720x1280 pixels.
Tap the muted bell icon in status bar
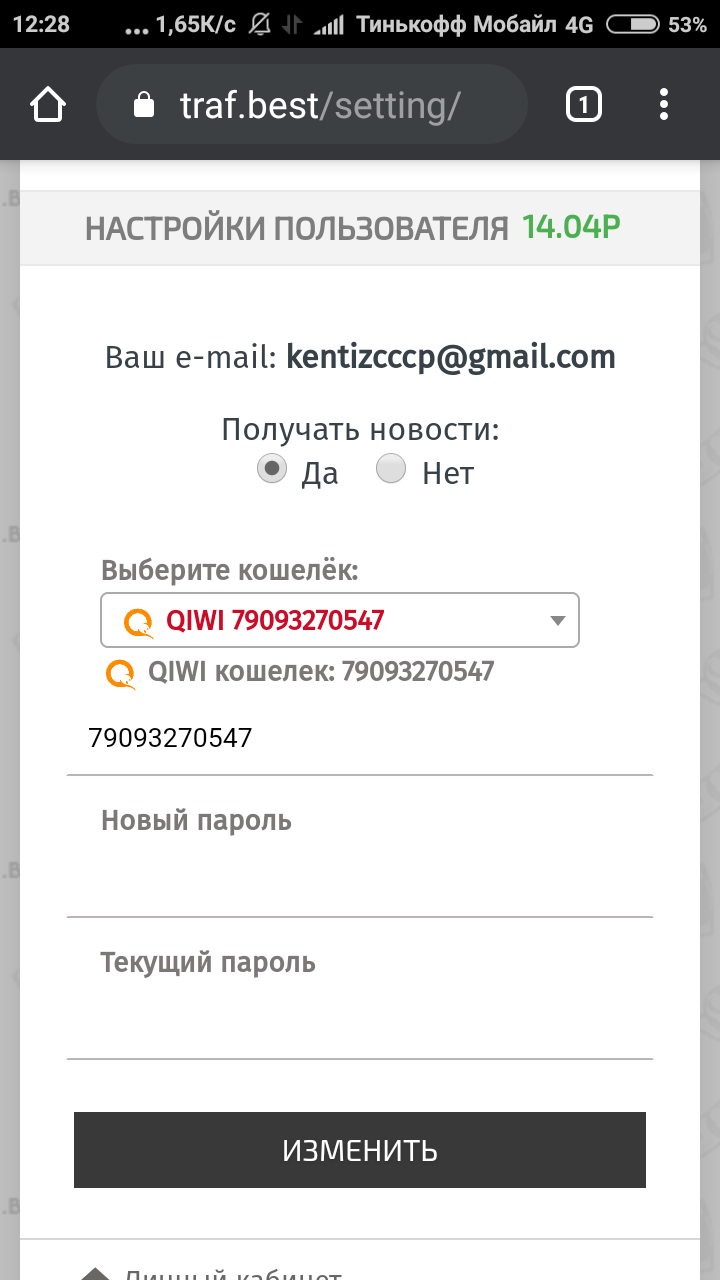tap(262, 25)
